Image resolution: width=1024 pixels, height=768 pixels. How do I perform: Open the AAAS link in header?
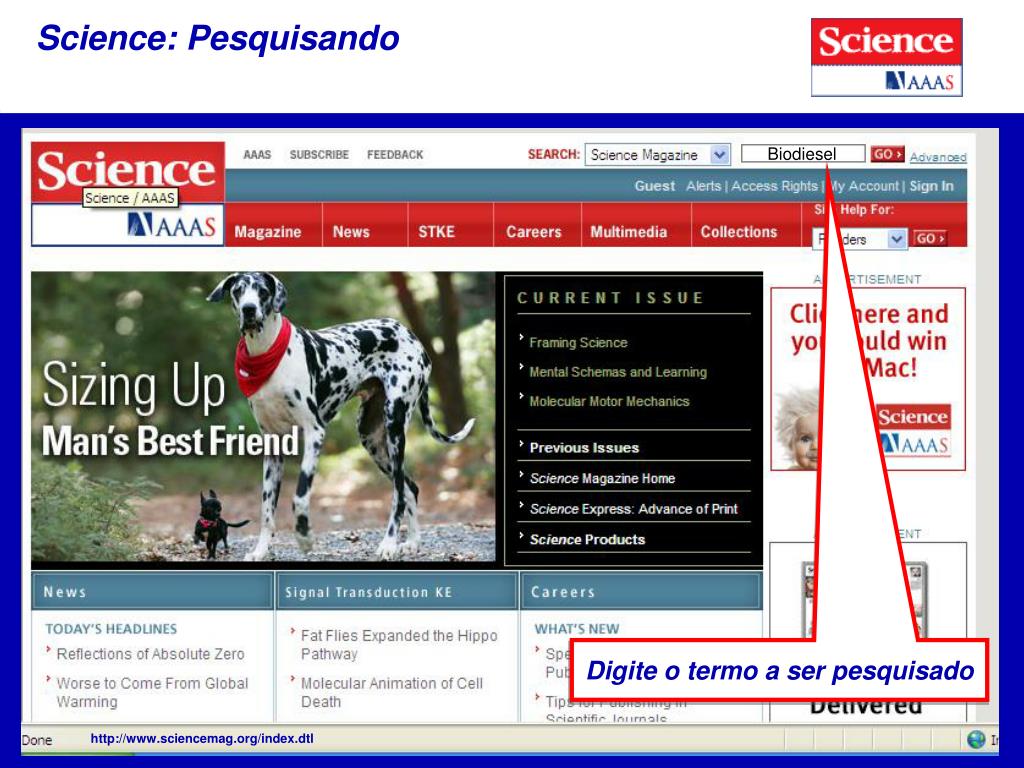pos(257,155)
